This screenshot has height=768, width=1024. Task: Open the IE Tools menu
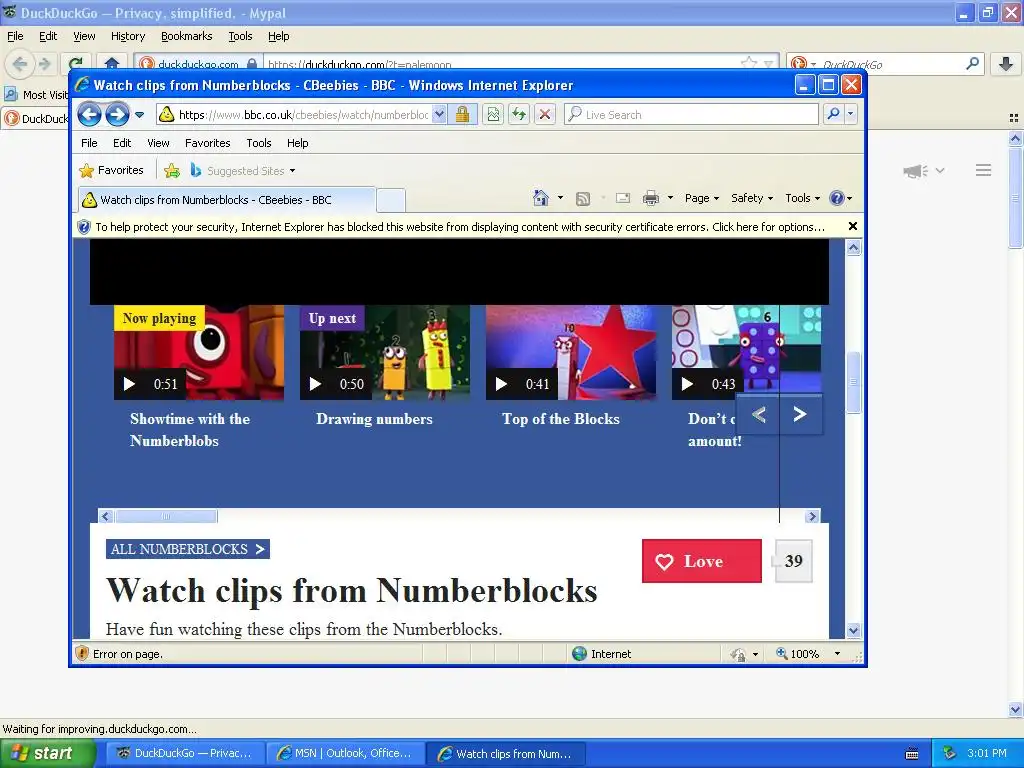(x=259, y=143)
